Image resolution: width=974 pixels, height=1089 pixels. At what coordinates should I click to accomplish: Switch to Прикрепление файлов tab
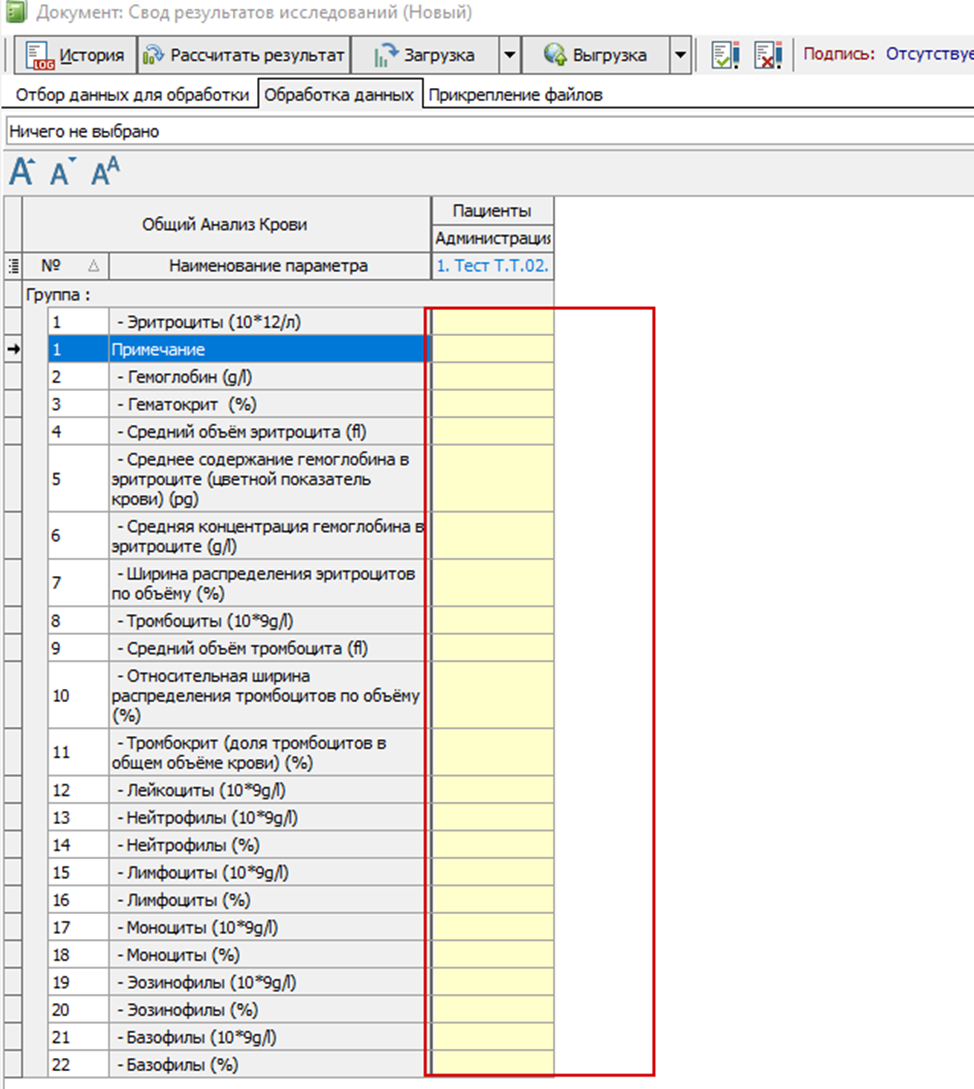[515, 94]
